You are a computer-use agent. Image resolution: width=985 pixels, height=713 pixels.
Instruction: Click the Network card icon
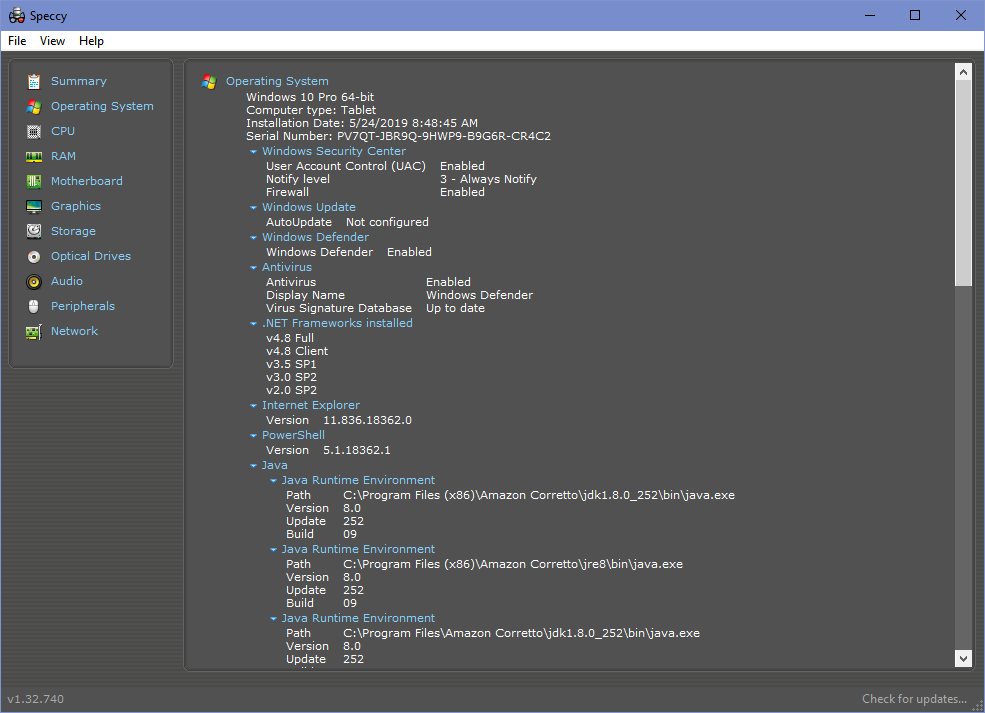tap(34, 332)
